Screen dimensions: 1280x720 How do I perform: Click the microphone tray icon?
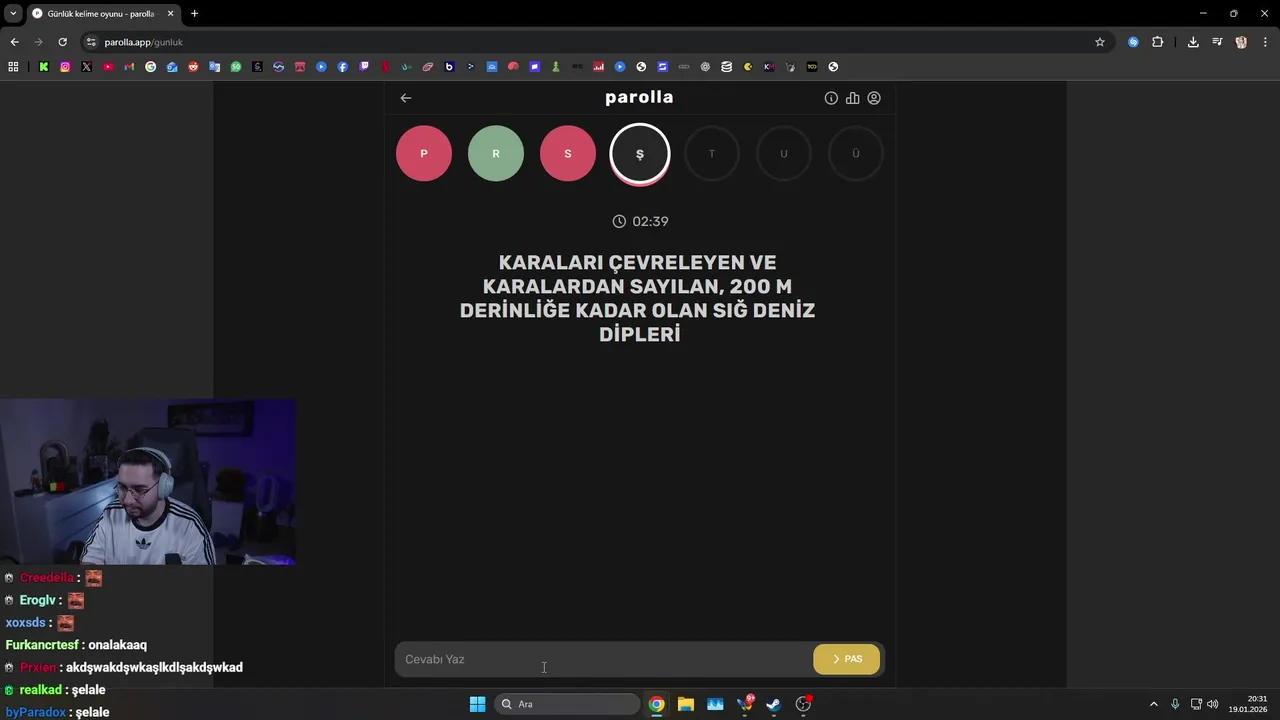1175,704
